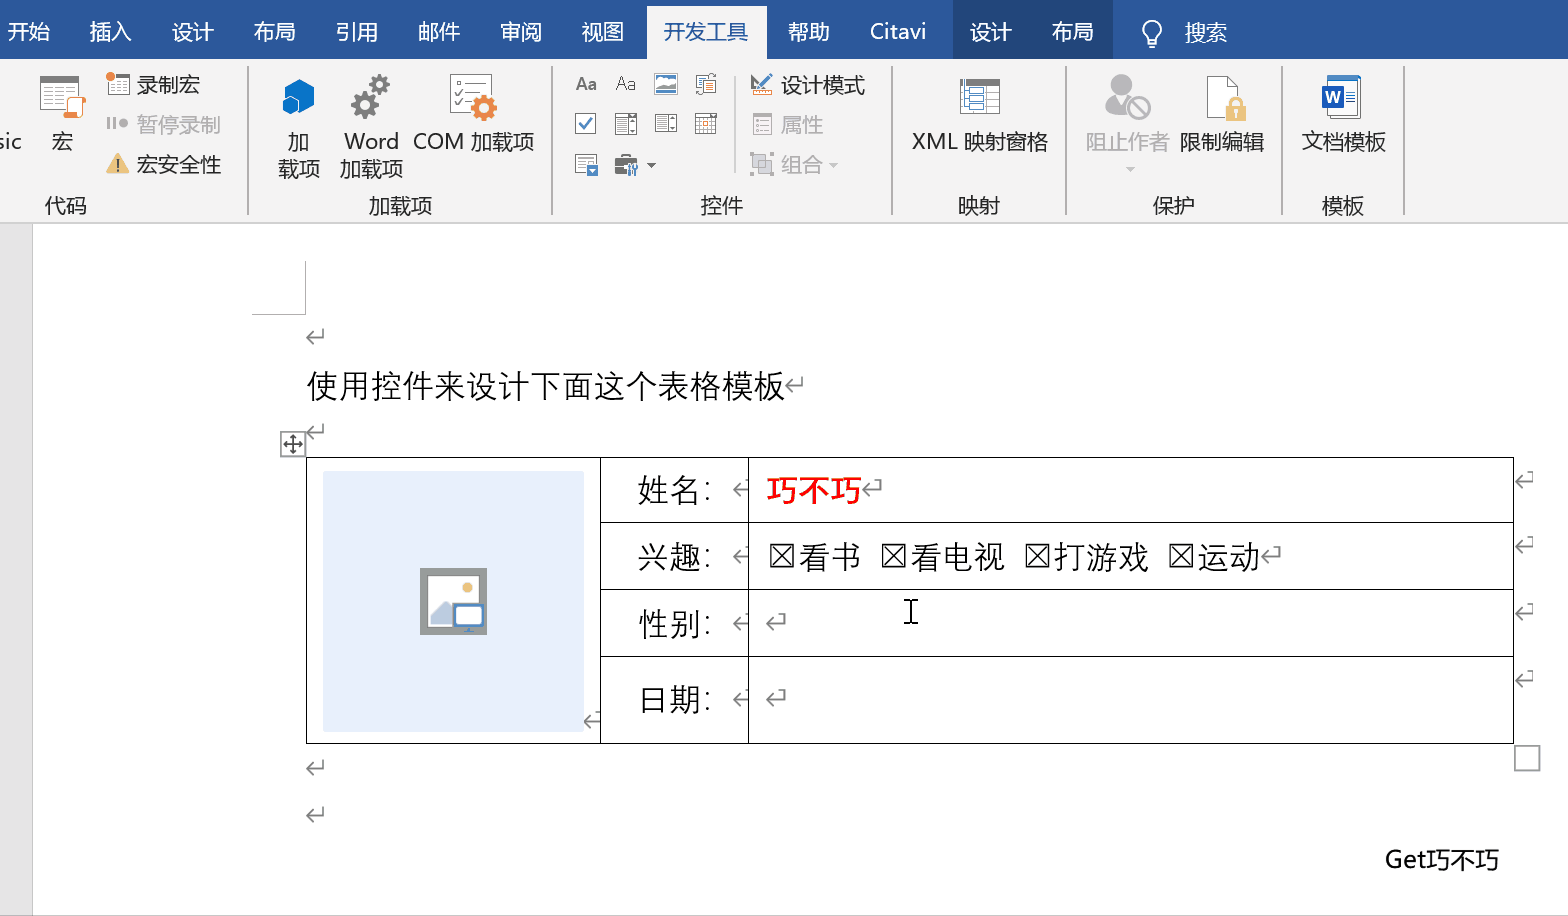This screenshot has width=1568, height=916.
Task: Open the first 设计 tab
Action: pos(193,32)
